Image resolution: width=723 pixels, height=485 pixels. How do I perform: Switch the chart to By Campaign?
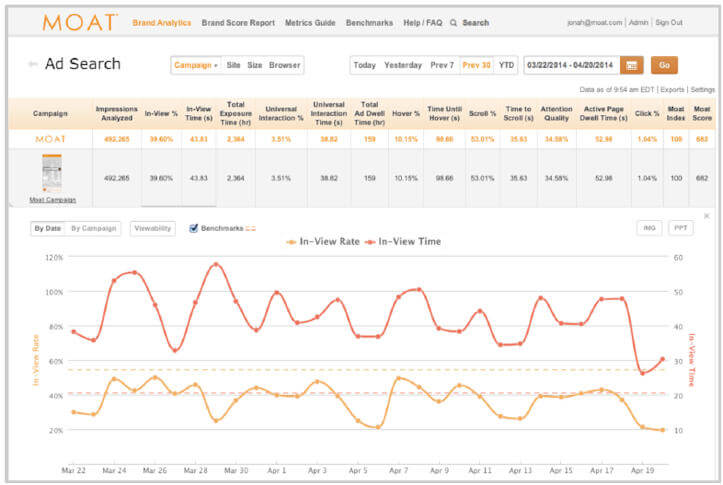[x=93, y=228]
